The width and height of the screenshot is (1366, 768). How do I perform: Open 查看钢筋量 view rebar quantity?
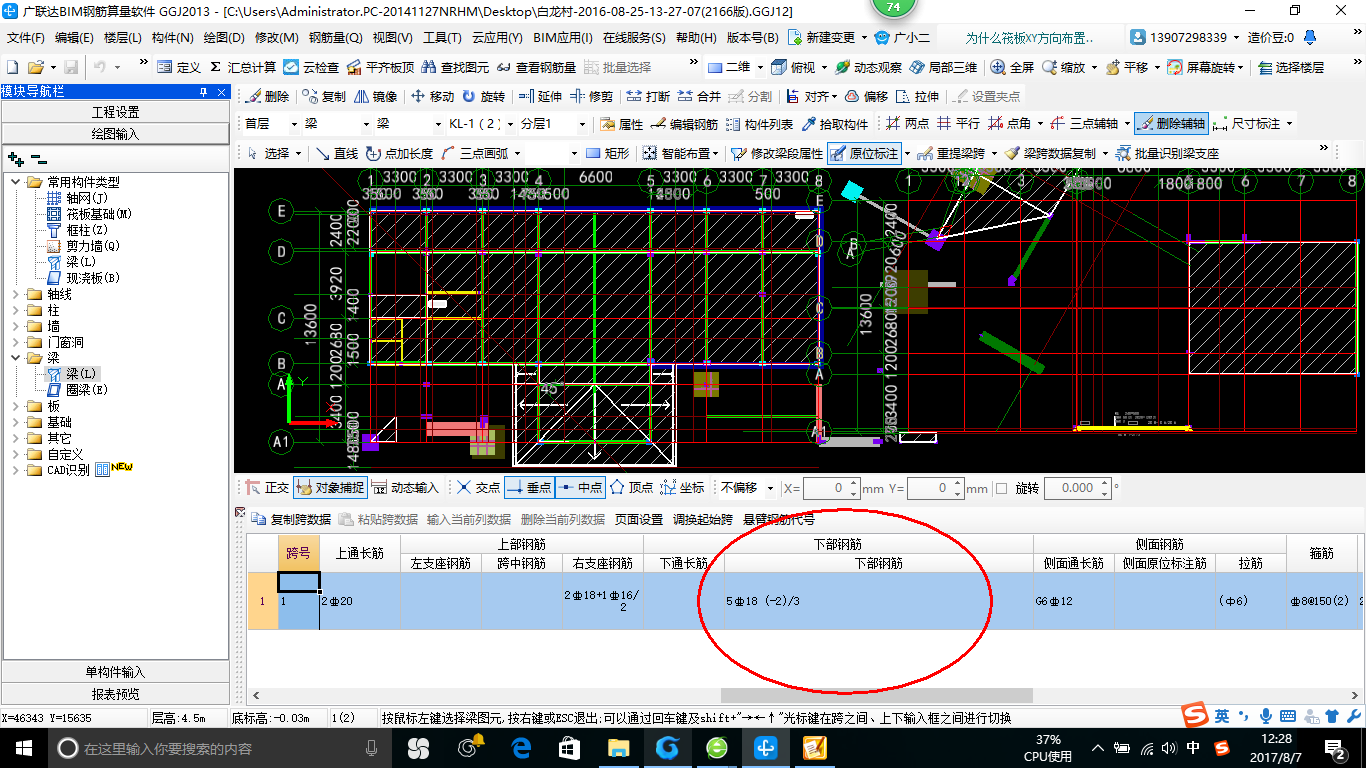point(536,67)
